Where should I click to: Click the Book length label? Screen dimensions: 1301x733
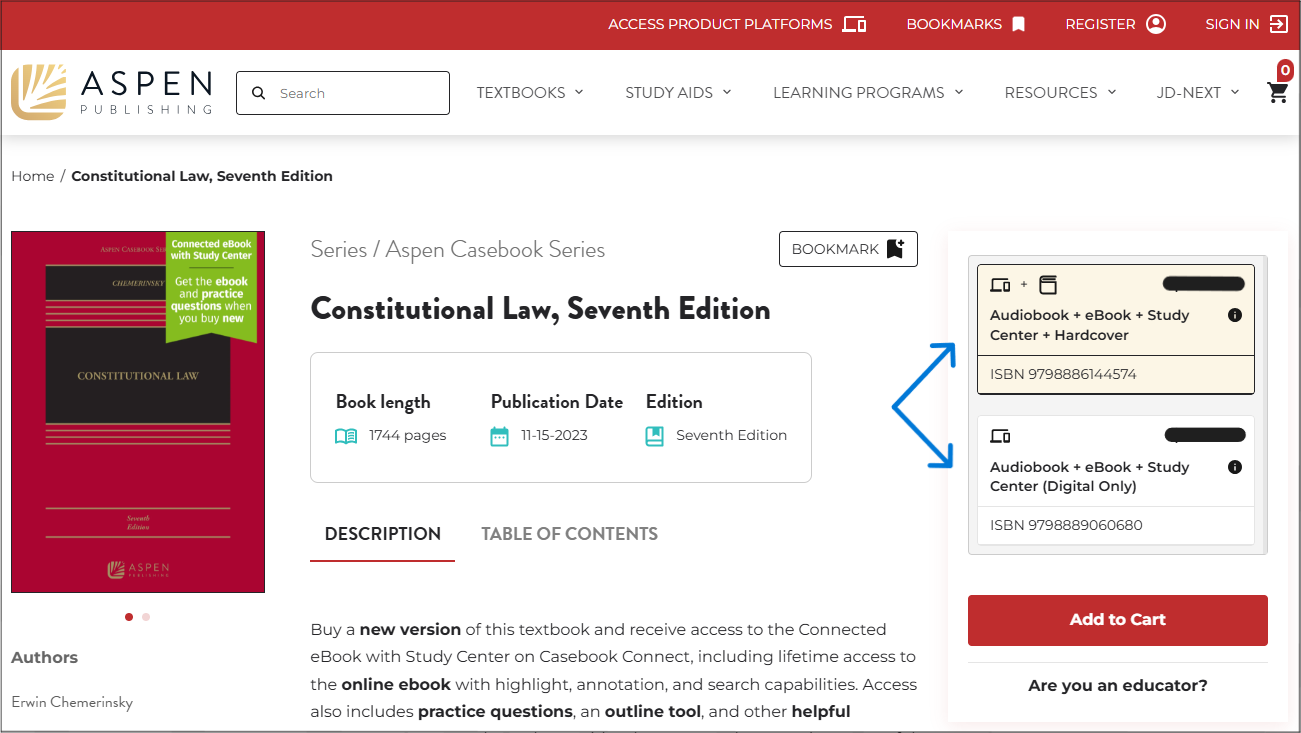pyautogui.click(x=383, y=402)
